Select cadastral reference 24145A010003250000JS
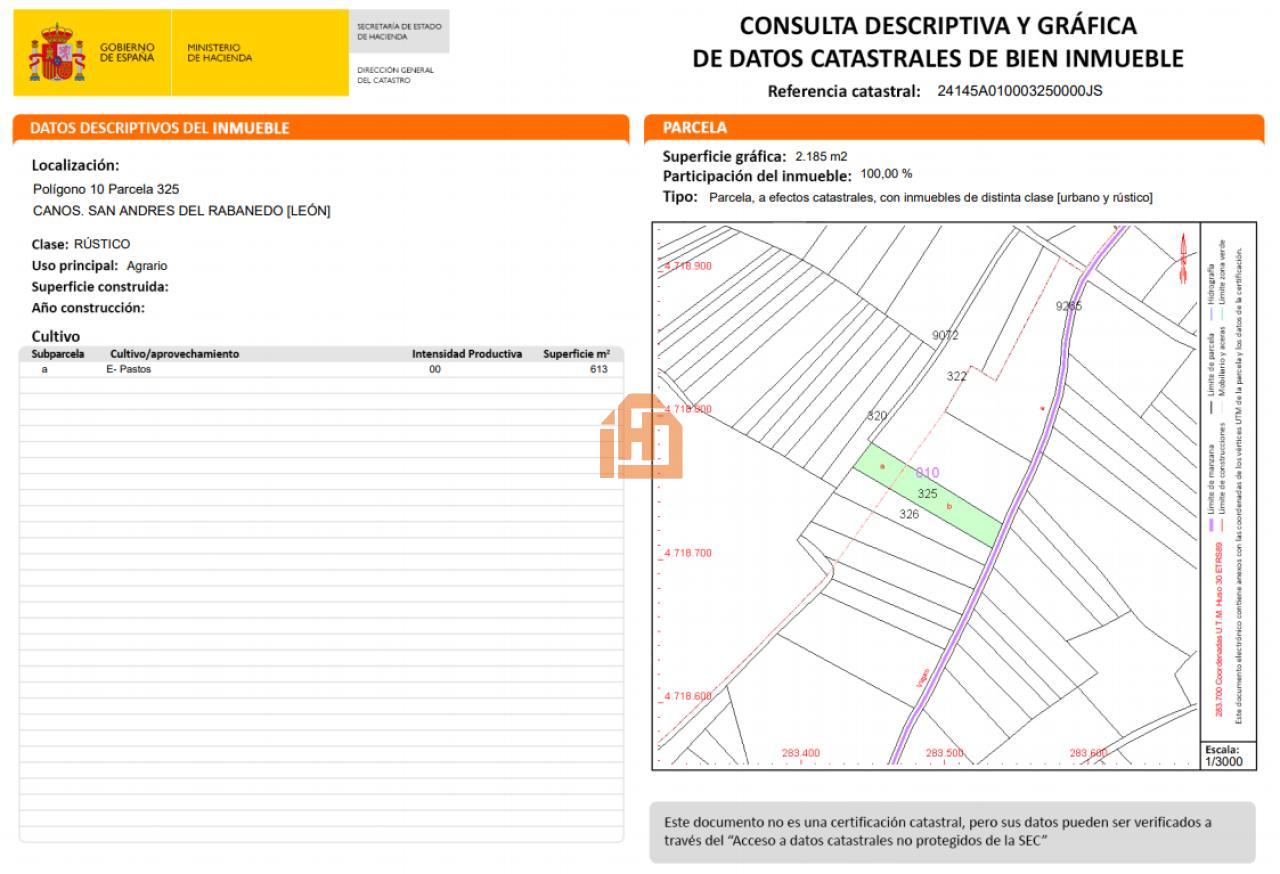Viewport: 1280px width, 874px height. [1020, 90]
